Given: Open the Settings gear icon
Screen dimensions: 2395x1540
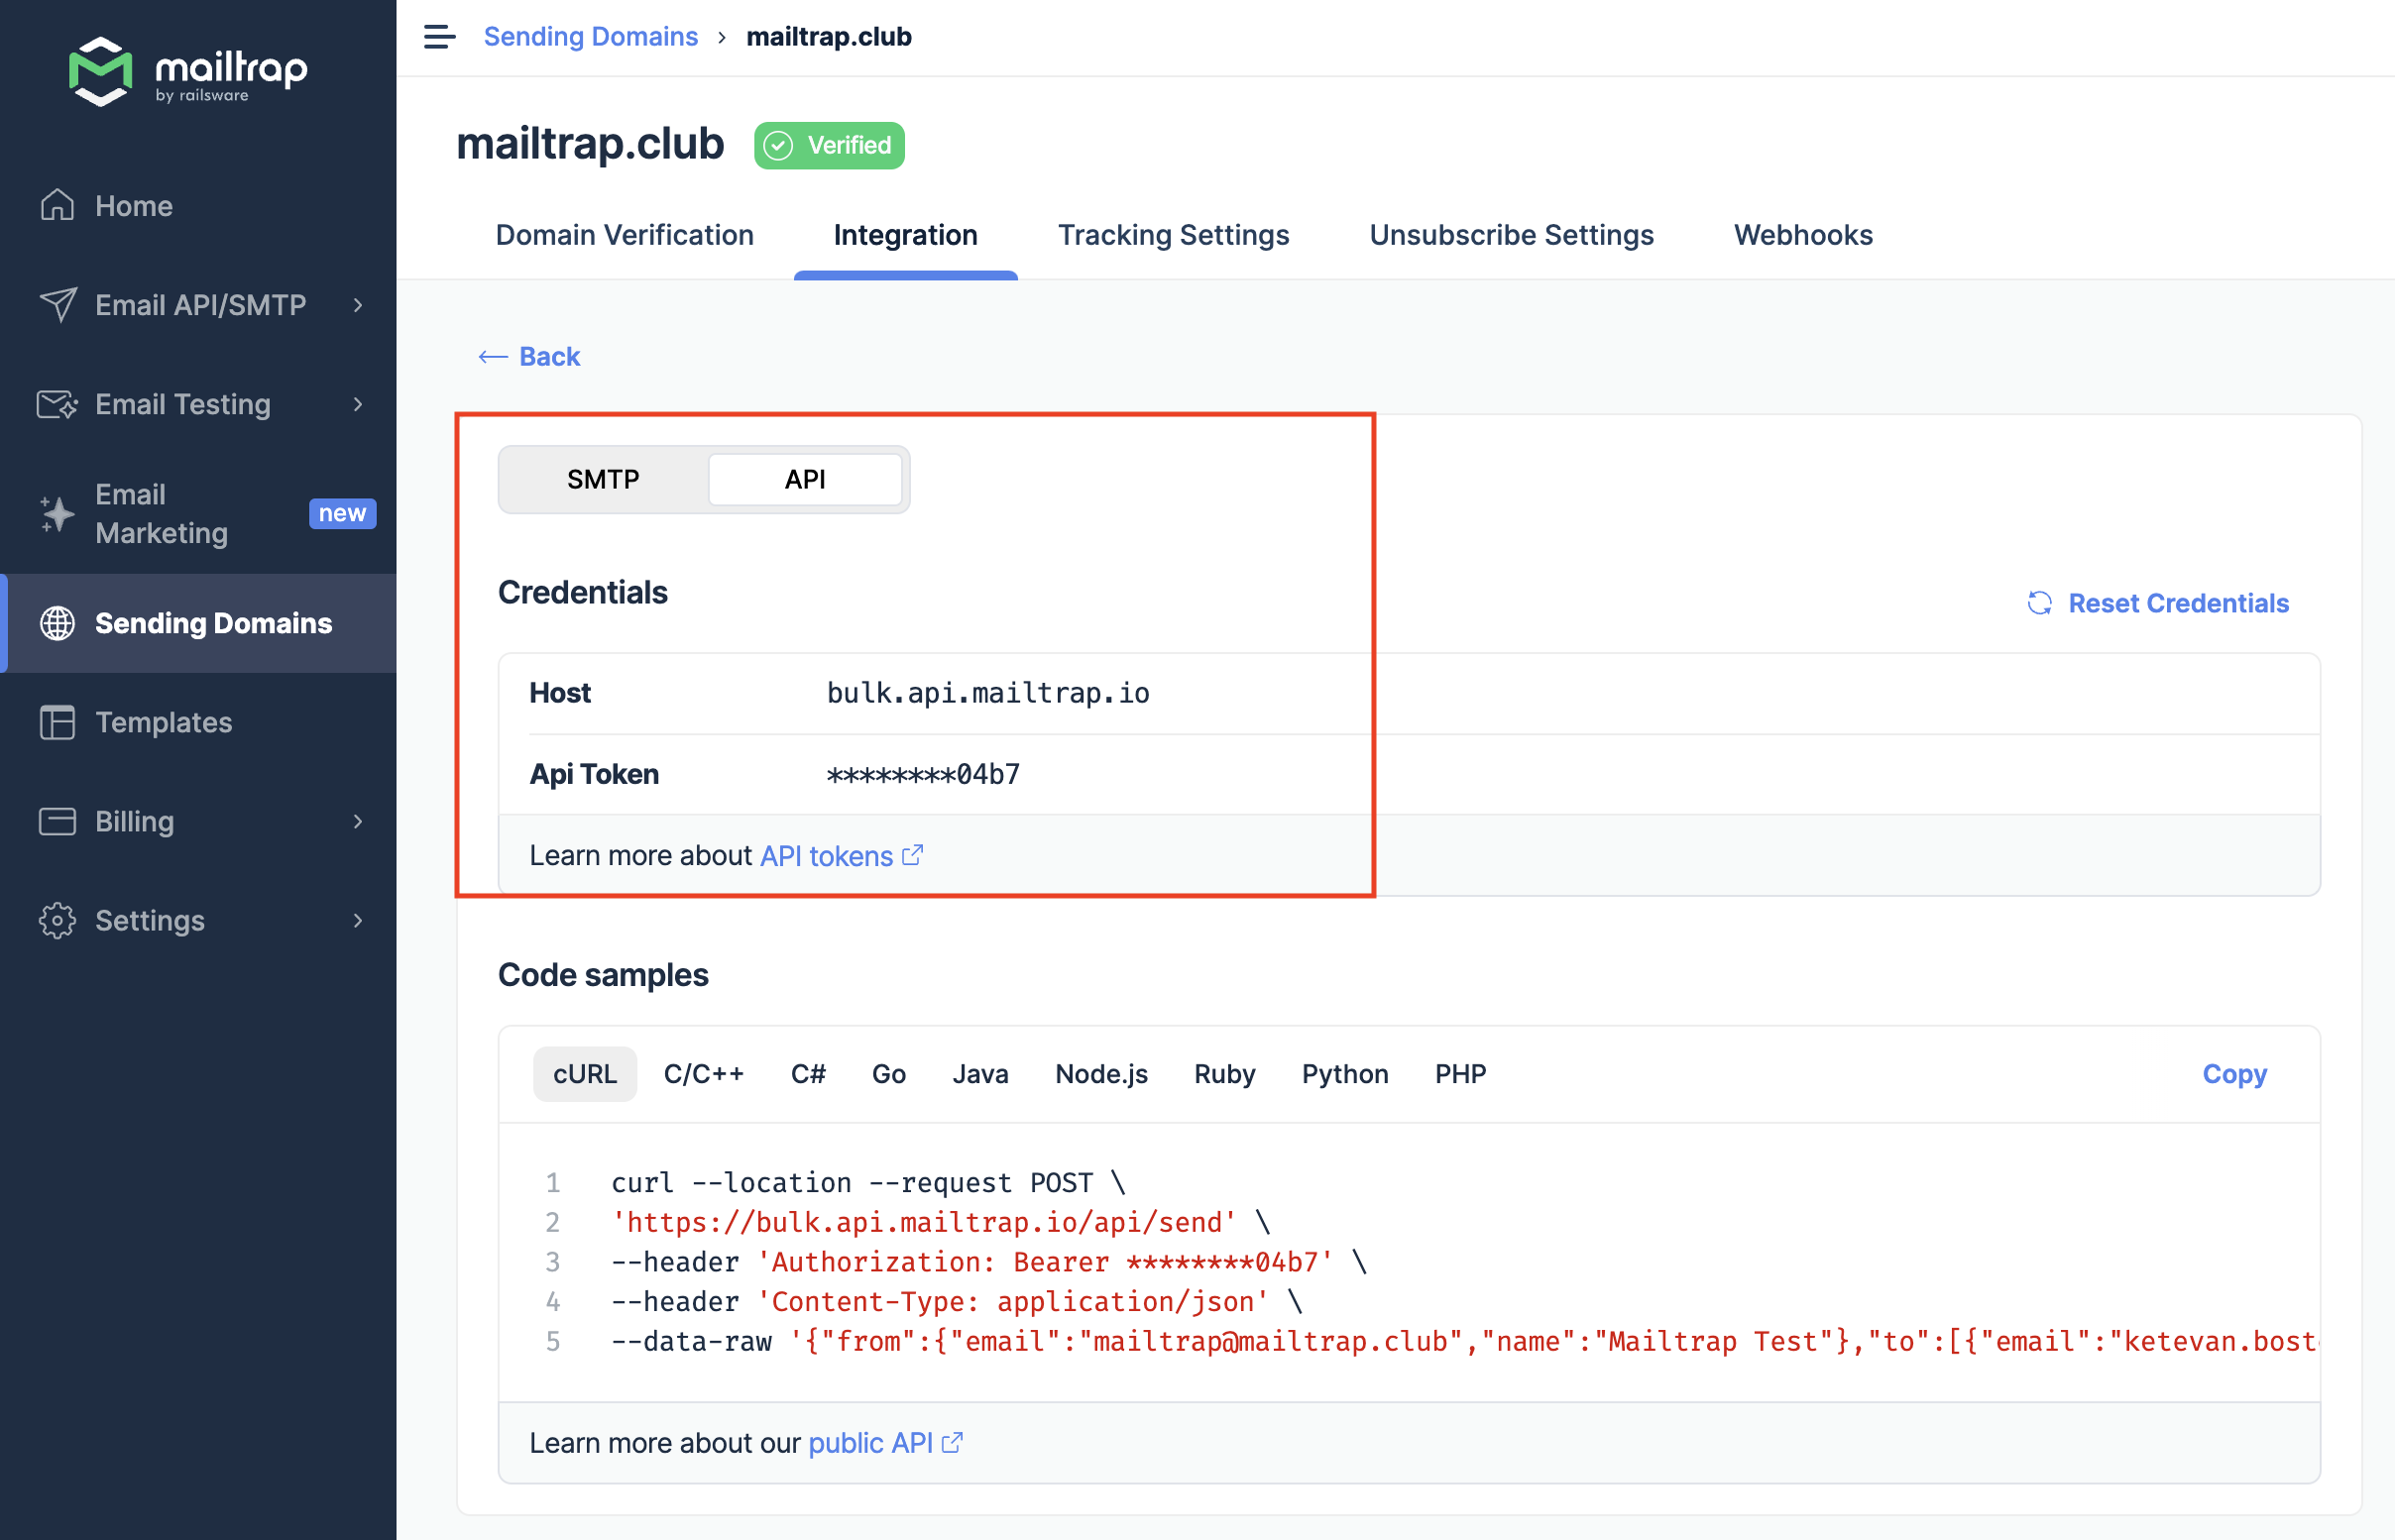Looking at the screenshot, I should point(57,921).
